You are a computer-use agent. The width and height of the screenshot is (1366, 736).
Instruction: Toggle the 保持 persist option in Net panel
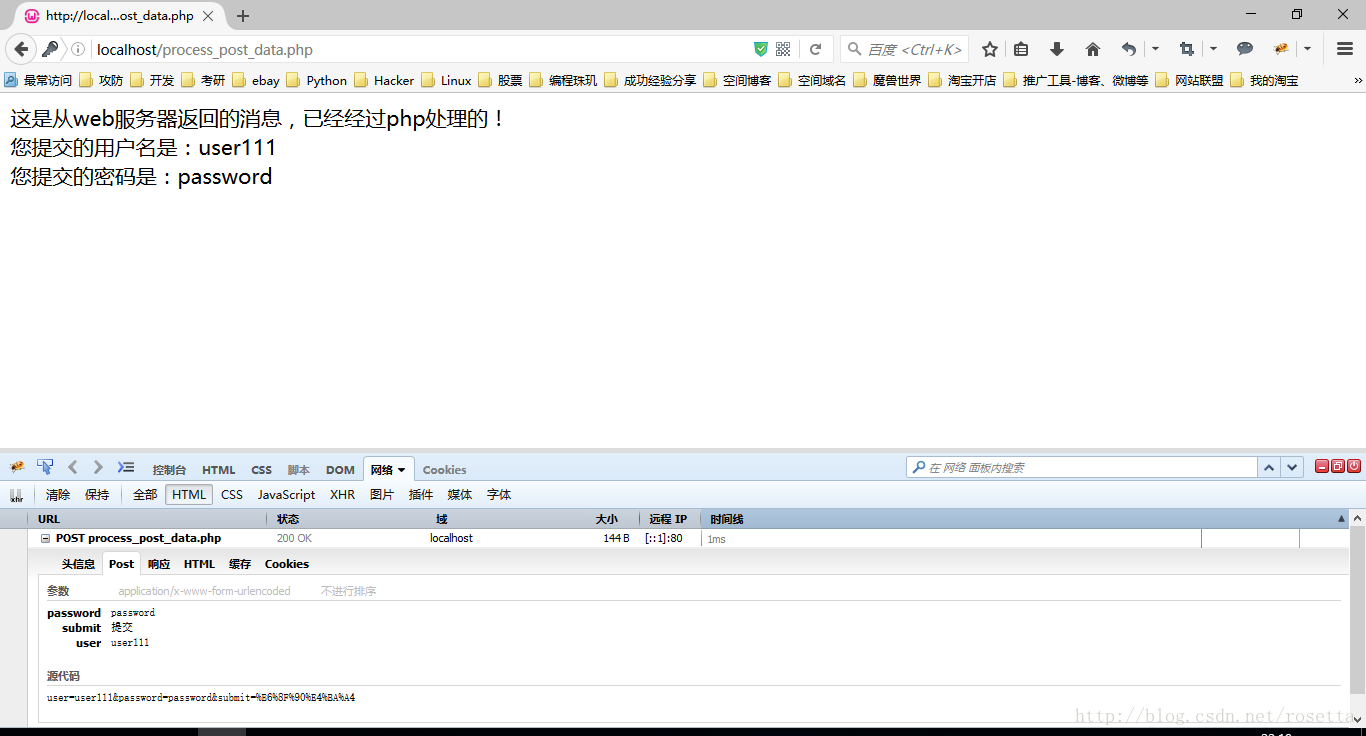[97, 495]
